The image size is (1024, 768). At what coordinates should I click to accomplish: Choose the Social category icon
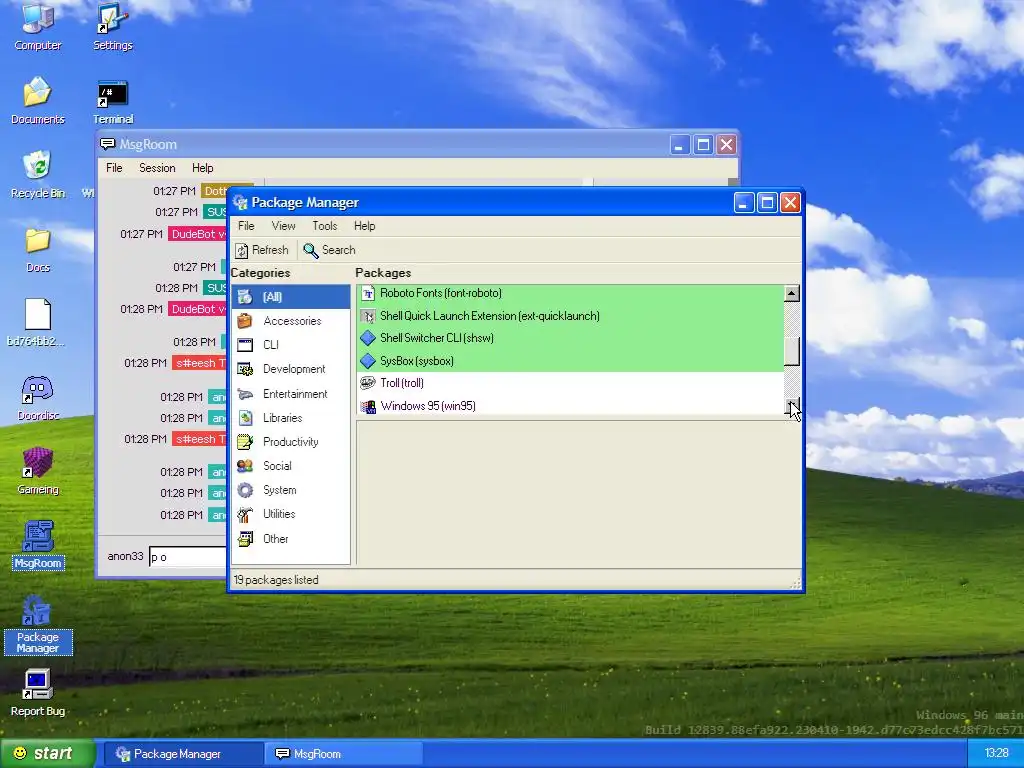(x=245, y=466)
